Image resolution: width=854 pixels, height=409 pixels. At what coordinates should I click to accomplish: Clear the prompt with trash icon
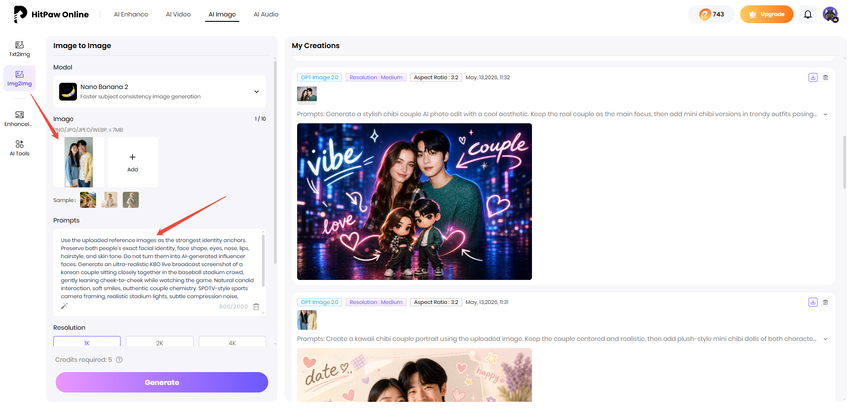pos(257,307)
